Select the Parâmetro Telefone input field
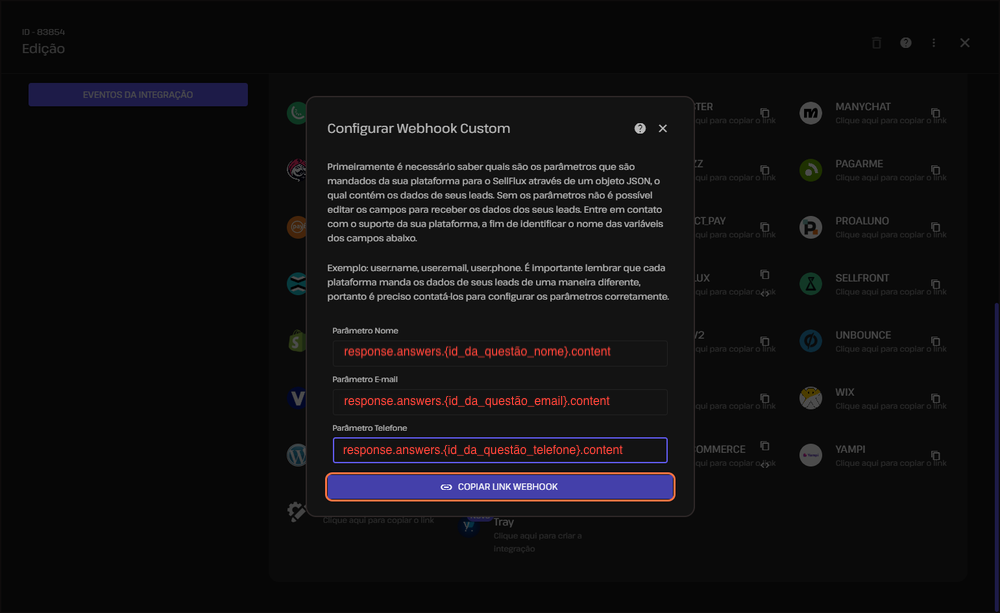 pyautogui.click(x=500, y=450)
